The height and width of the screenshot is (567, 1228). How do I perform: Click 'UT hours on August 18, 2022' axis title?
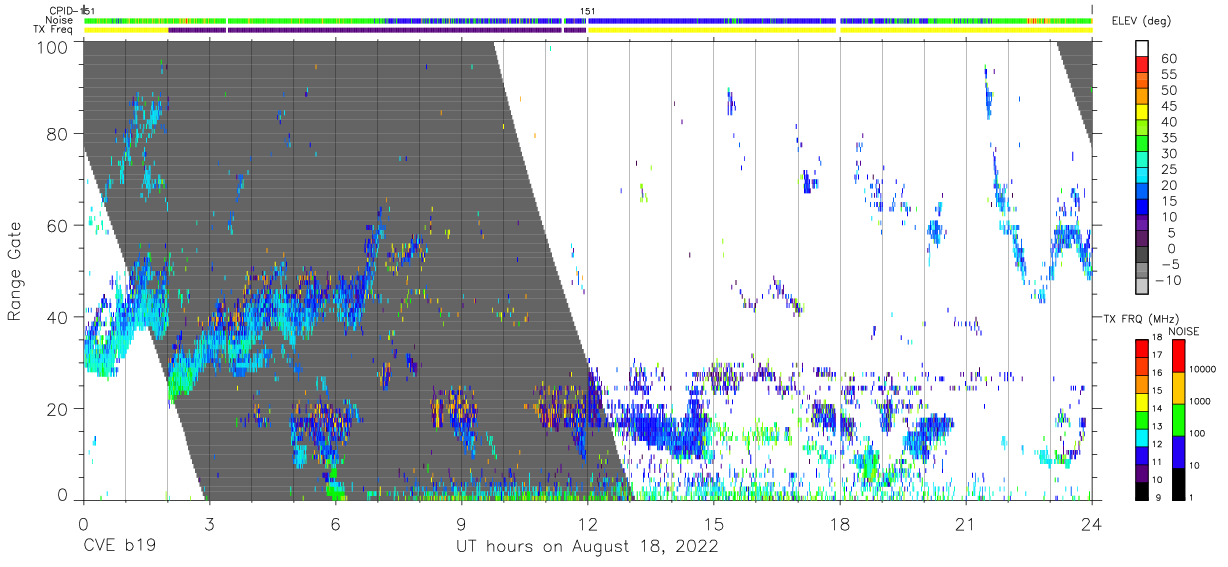tap(587, 546)
